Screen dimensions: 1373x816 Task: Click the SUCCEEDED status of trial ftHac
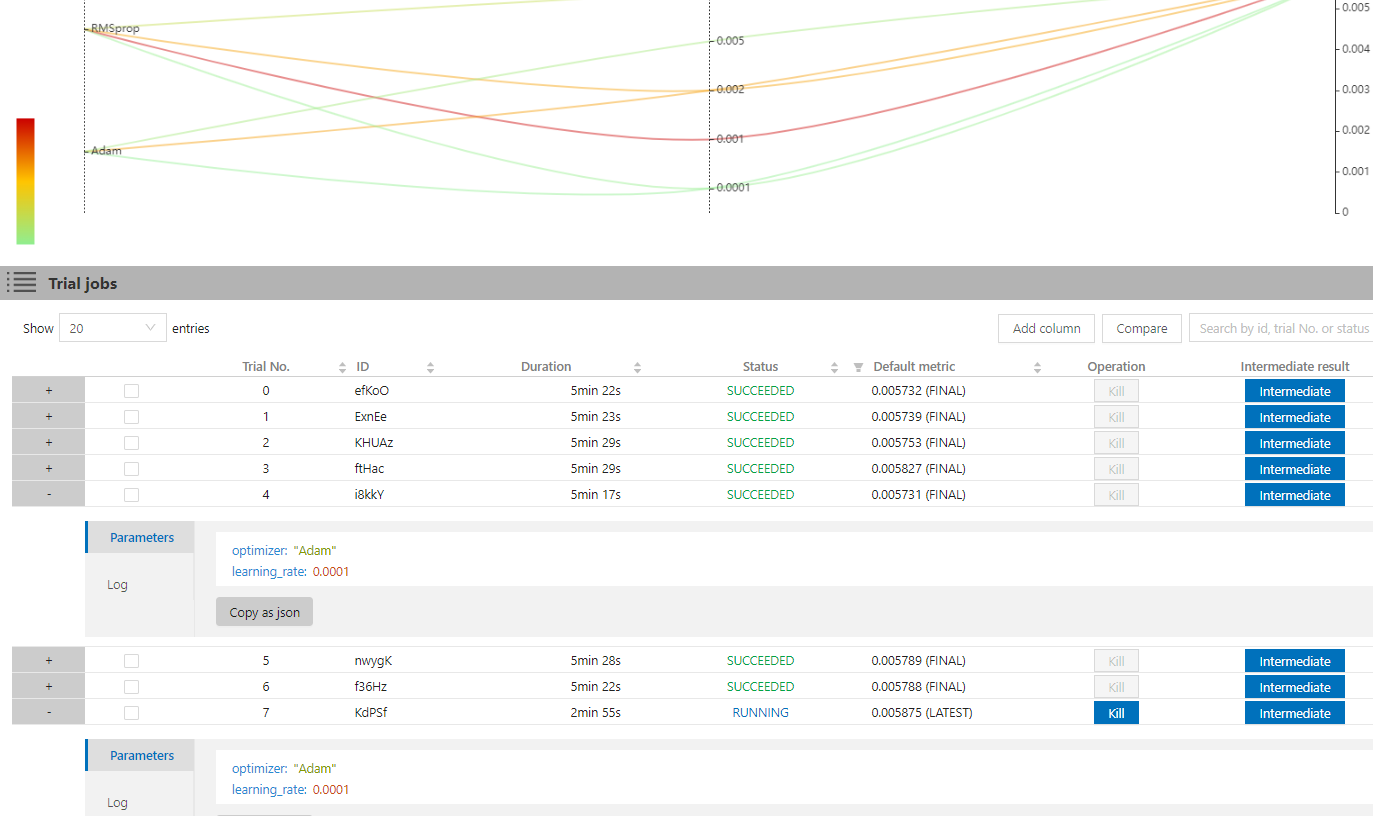point(760,469)
